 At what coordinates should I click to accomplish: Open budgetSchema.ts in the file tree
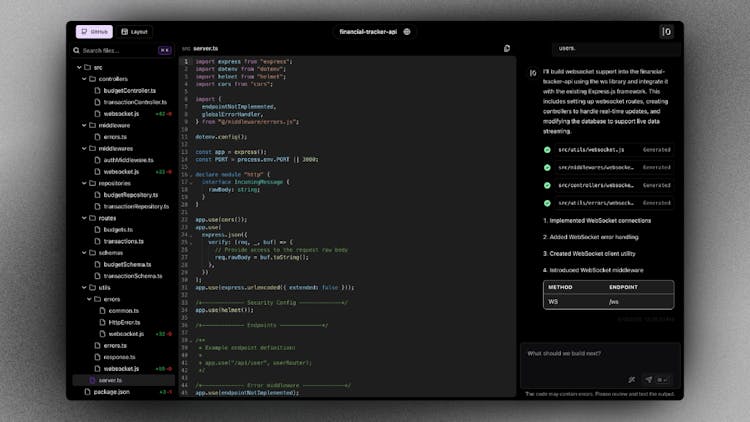(x=127, y=264)
